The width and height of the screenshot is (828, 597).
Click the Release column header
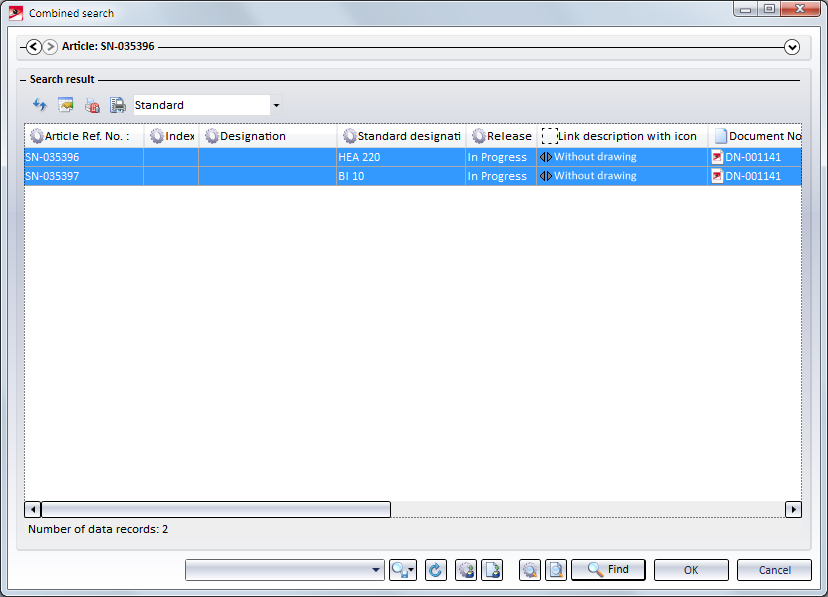(x=501, y=136)
